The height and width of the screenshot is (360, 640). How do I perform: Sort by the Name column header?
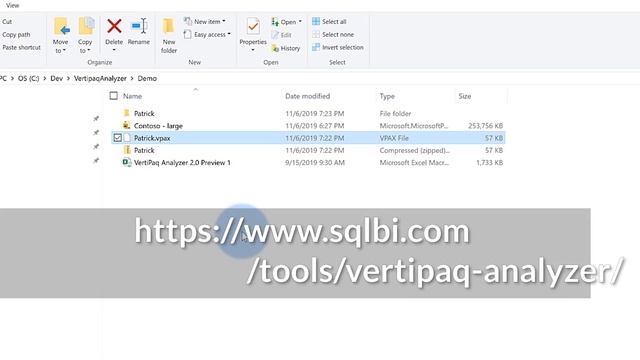pyautogui.click(x=133, y=96)
